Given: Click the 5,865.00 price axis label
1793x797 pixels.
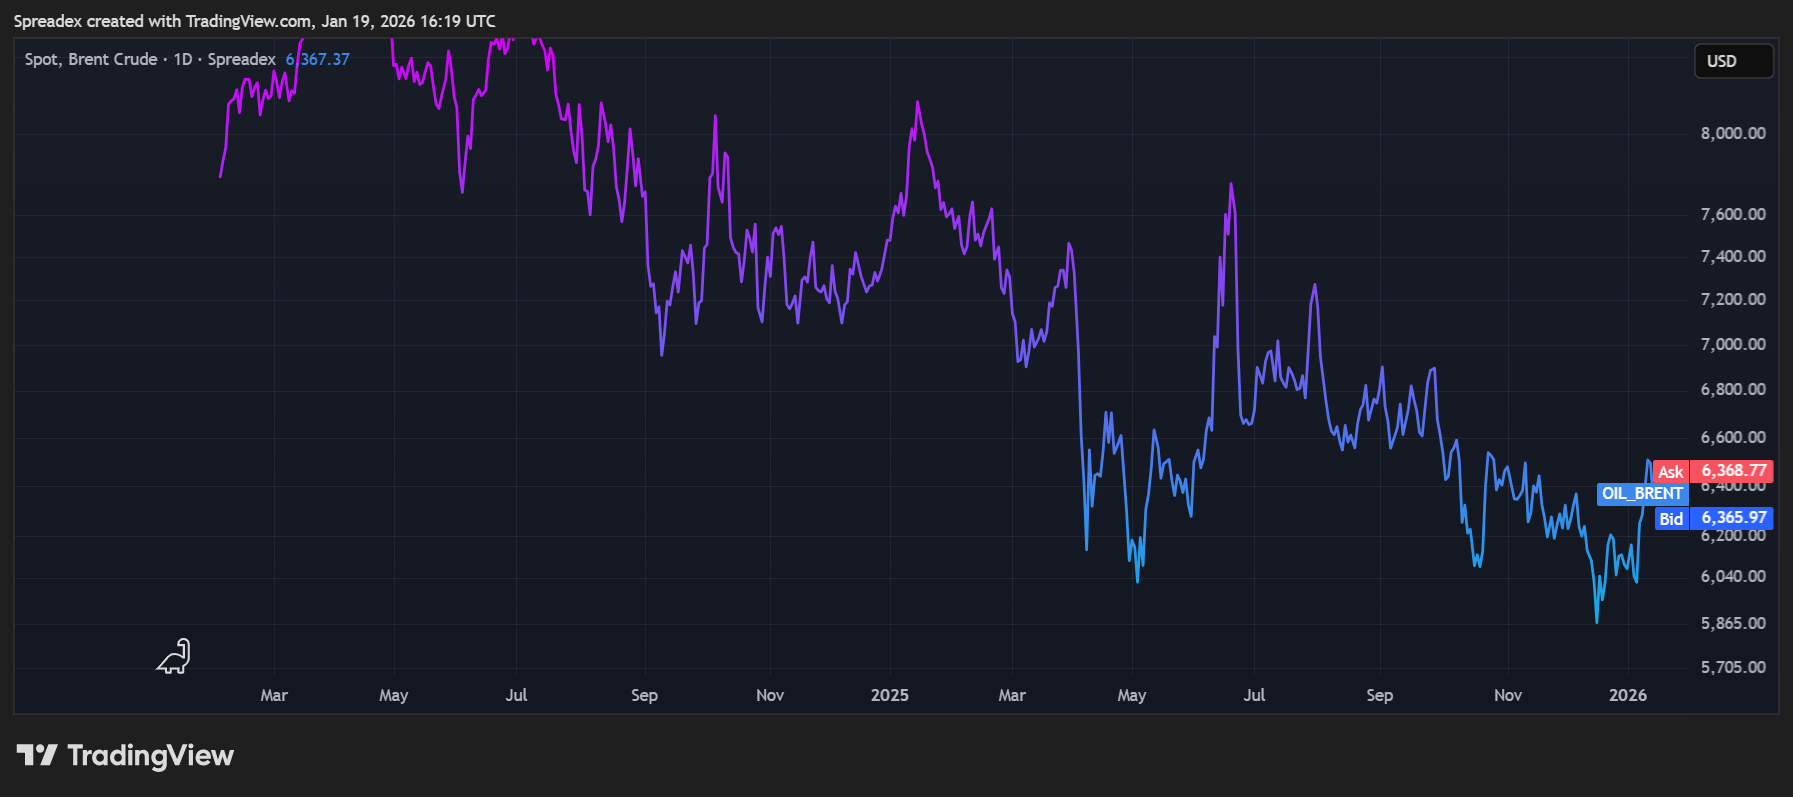Looking at the screenshot, I should click(1733, 623).
